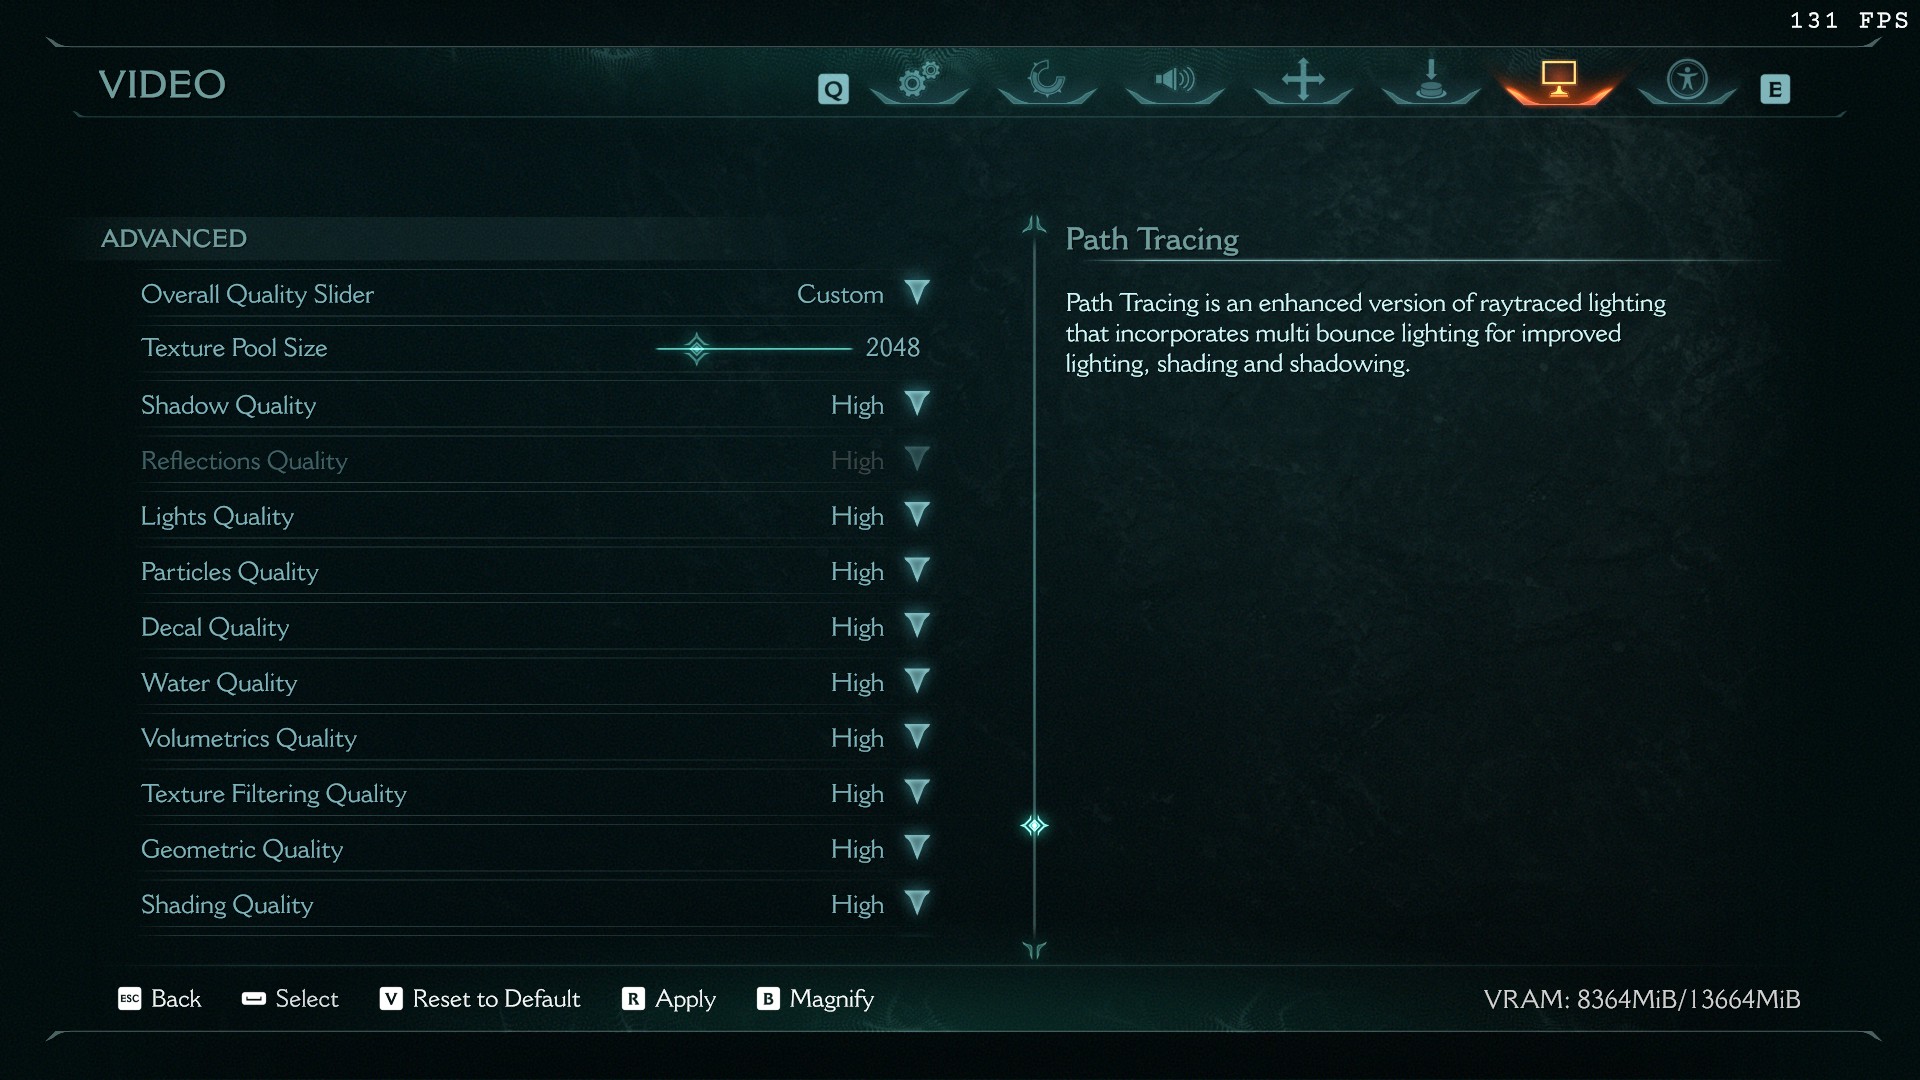
Task: Open the crosshair HUD settings tab
Action: coord(1303,79)
